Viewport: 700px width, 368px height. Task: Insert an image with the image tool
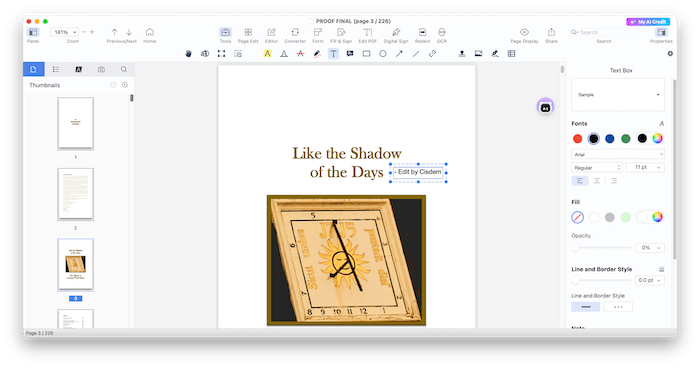[479, 54]
